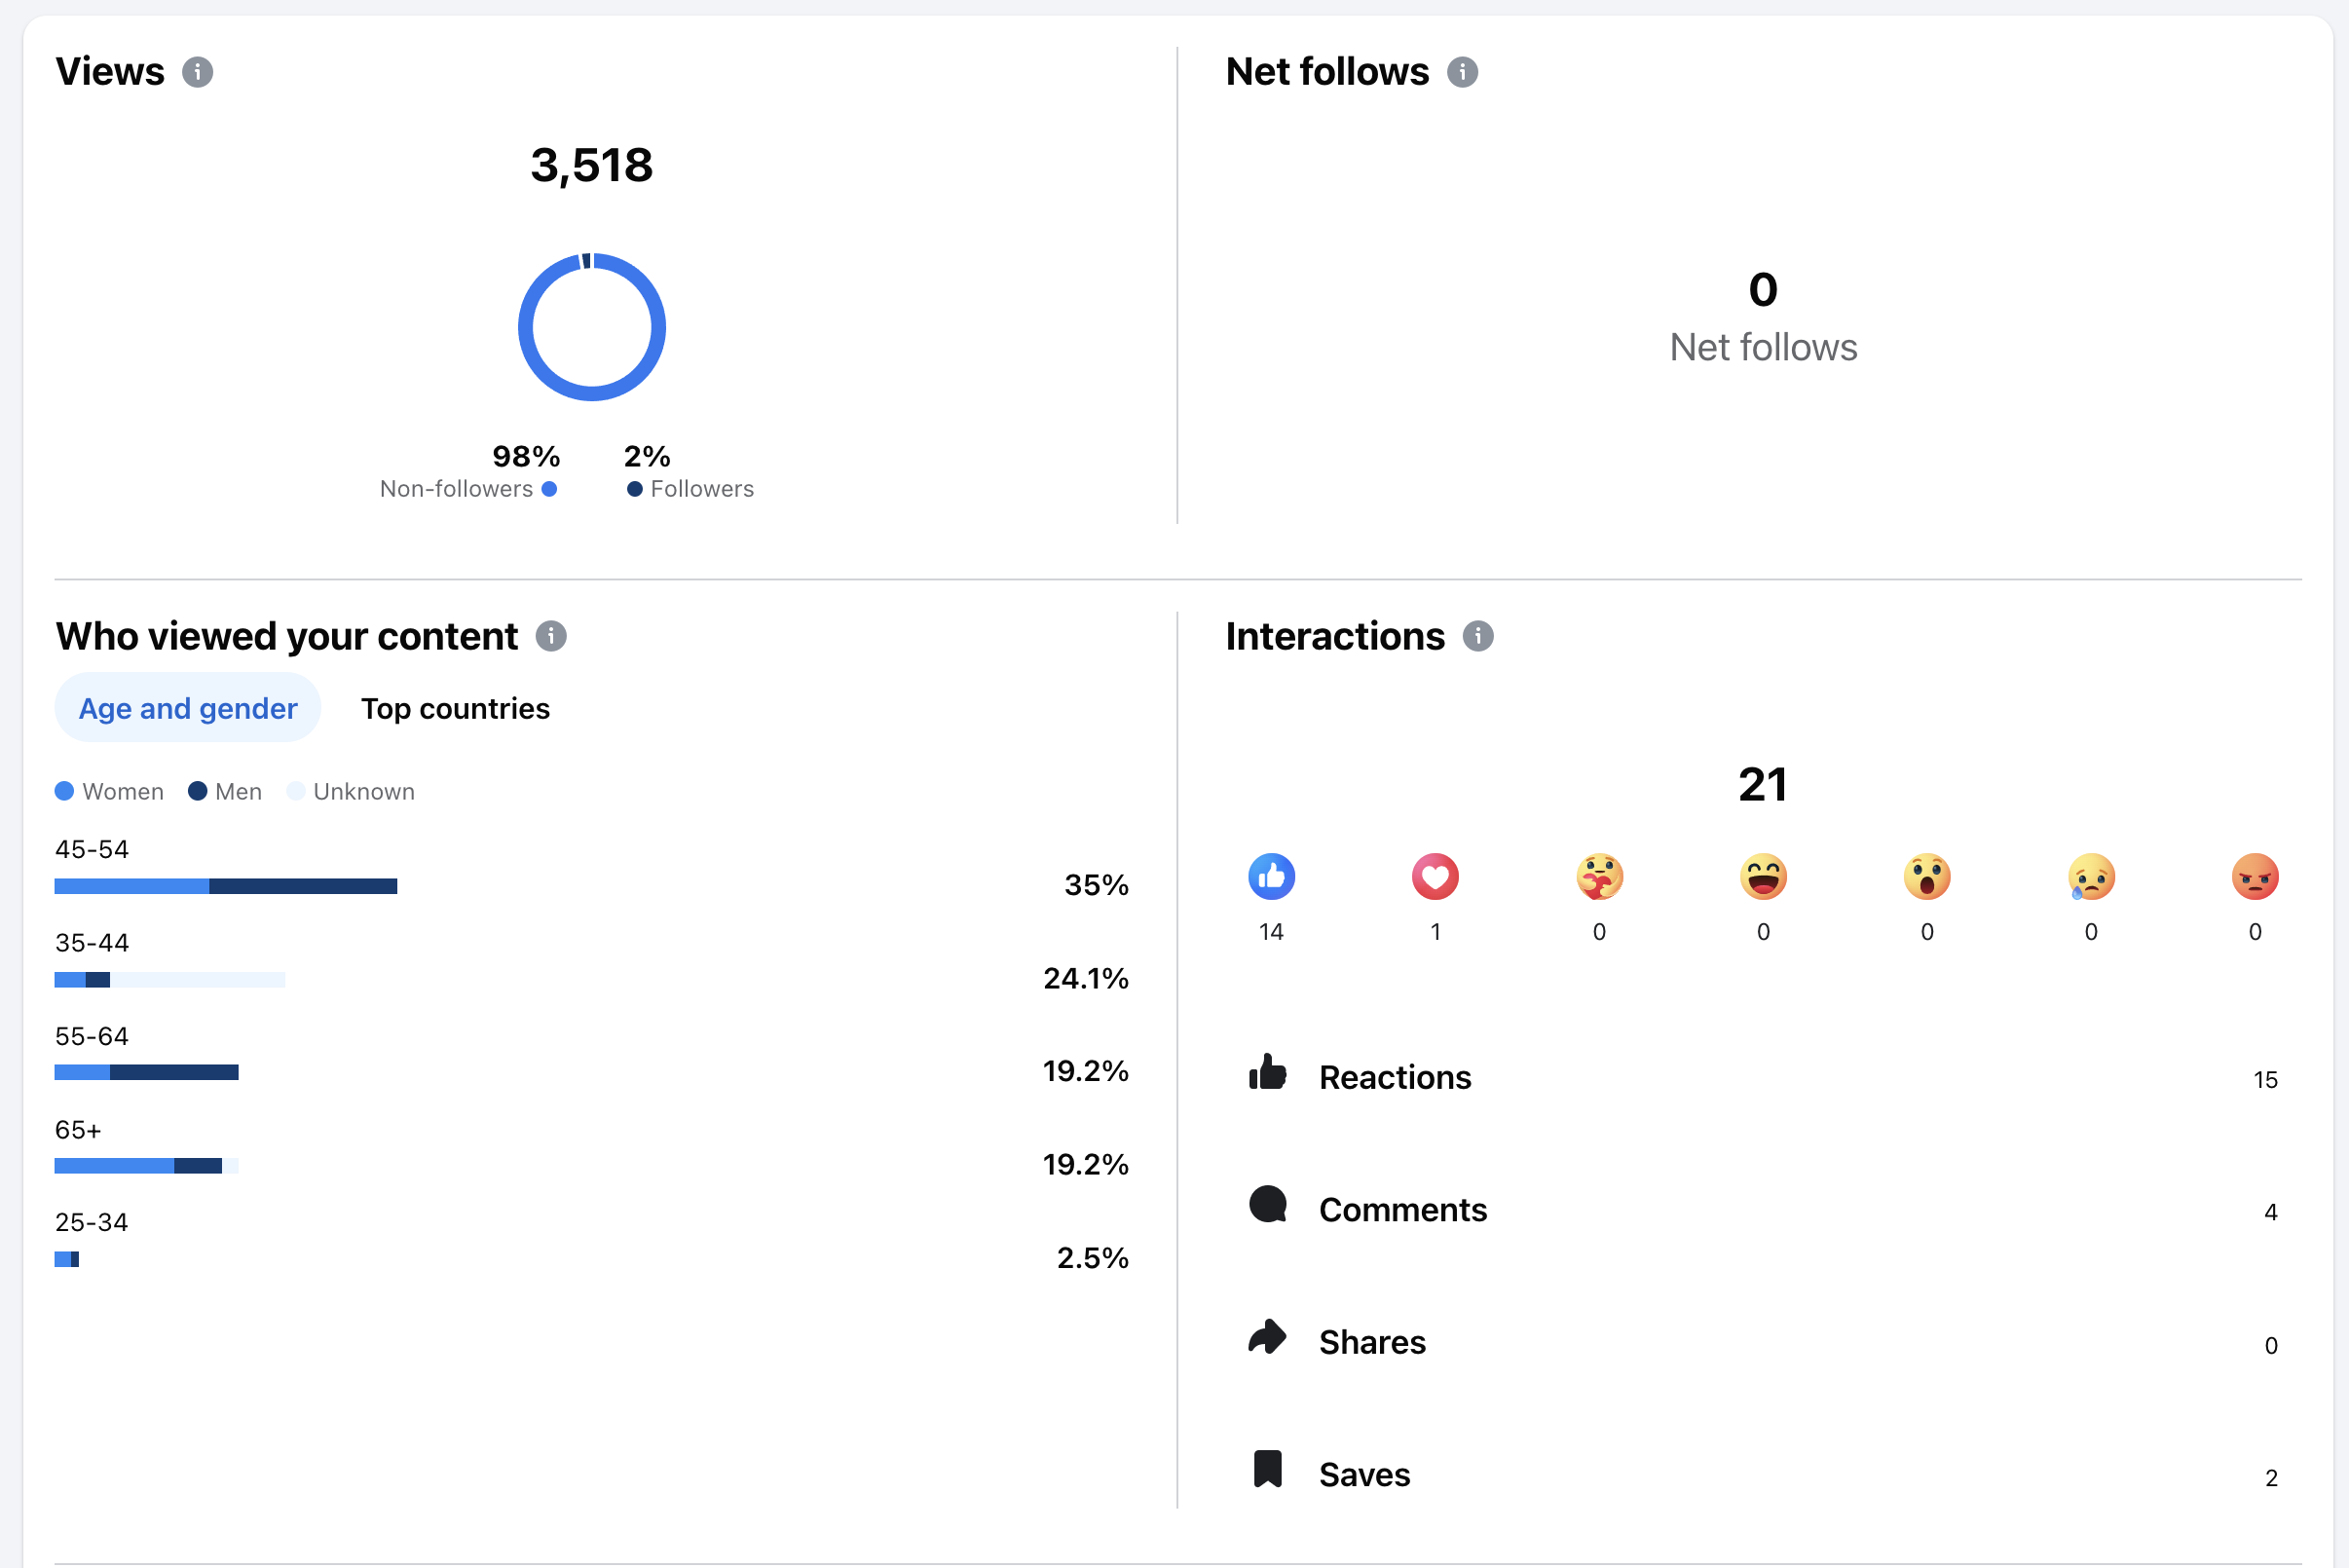Viewport: 2349px width, 1568px height.
Task: Open info icon beside Who viewed your content
Action: (551, 636)
